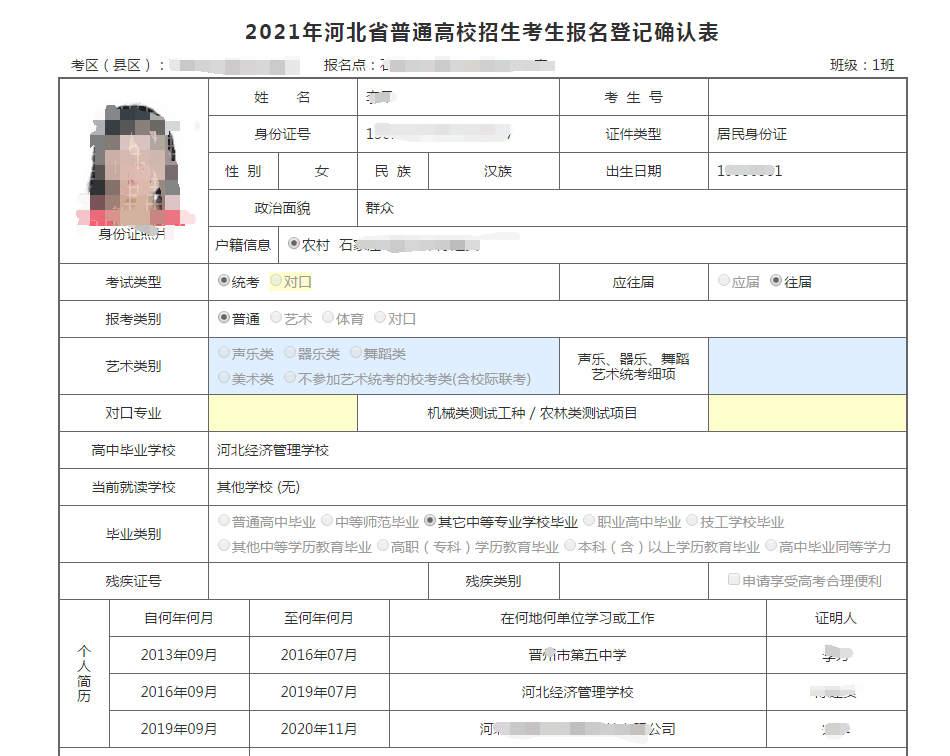
Task: Choose the 应届 graduate radio button
Action: coord(724,280)
